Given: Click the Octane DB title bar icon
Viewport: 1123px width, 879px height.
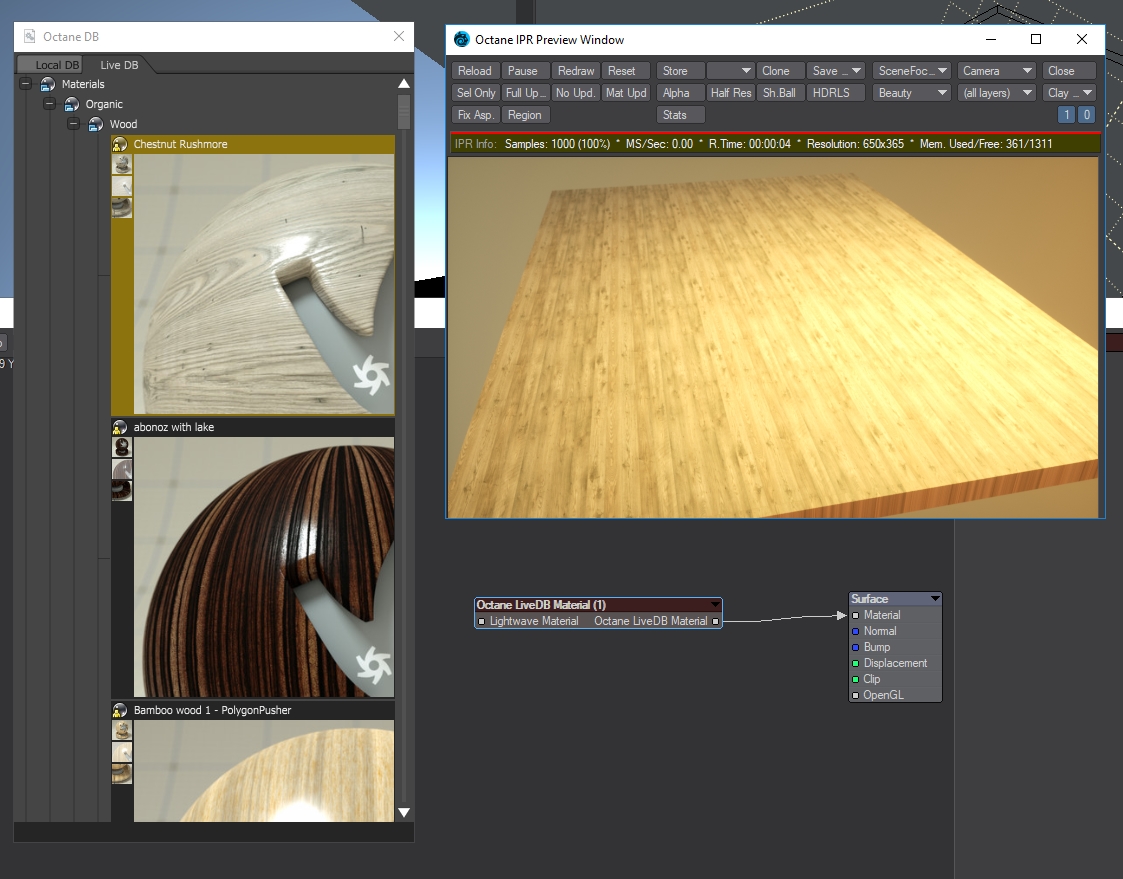Looking at the screenshot, I should tap(29, 36).
